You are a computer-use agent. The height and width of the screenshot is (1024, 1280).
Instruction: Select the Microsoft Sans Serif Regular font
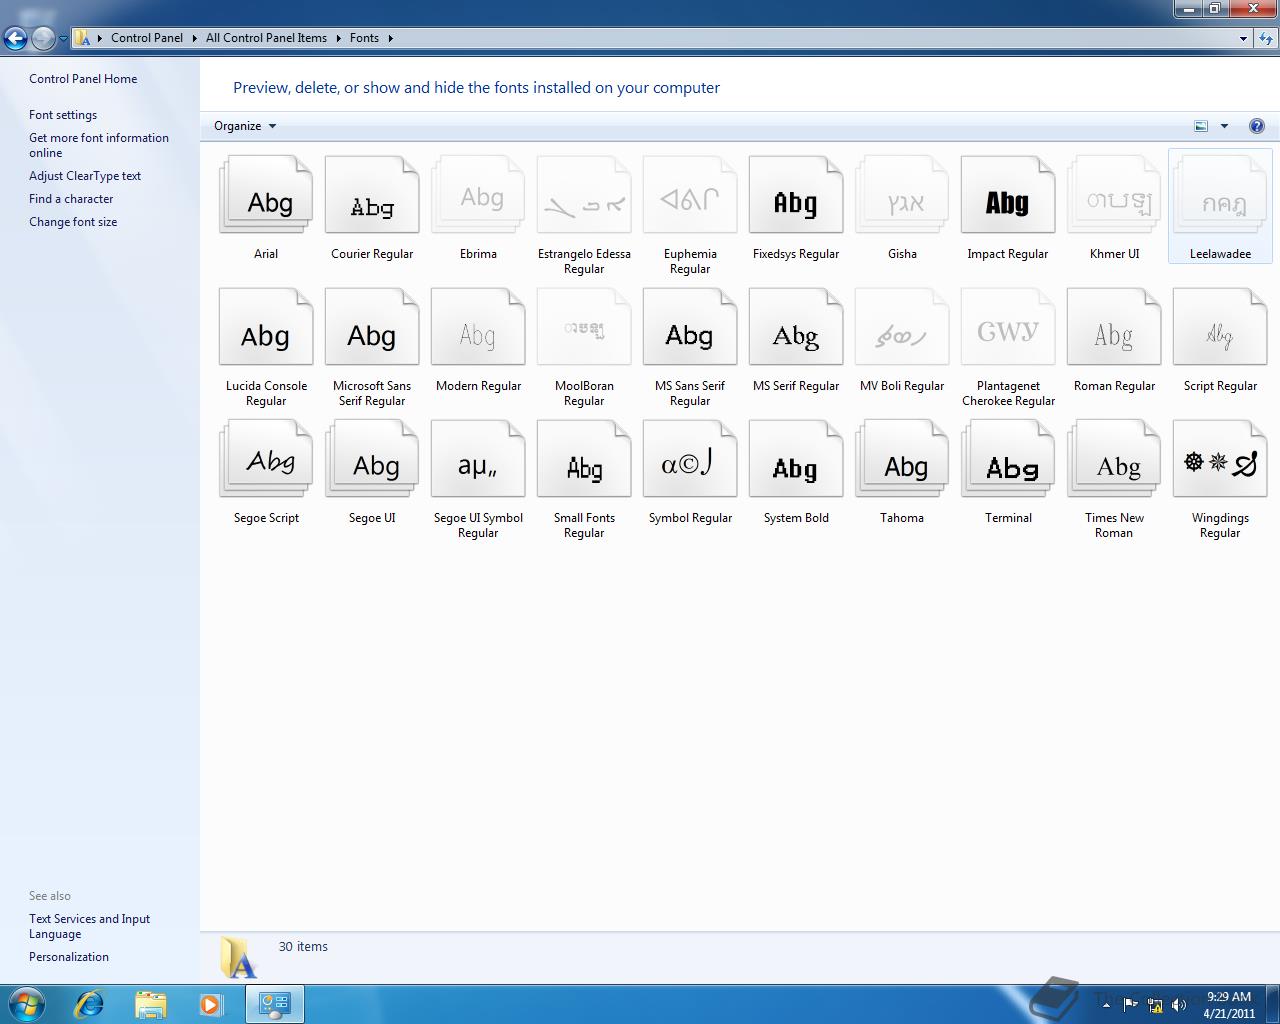click(x=372, y=328)
